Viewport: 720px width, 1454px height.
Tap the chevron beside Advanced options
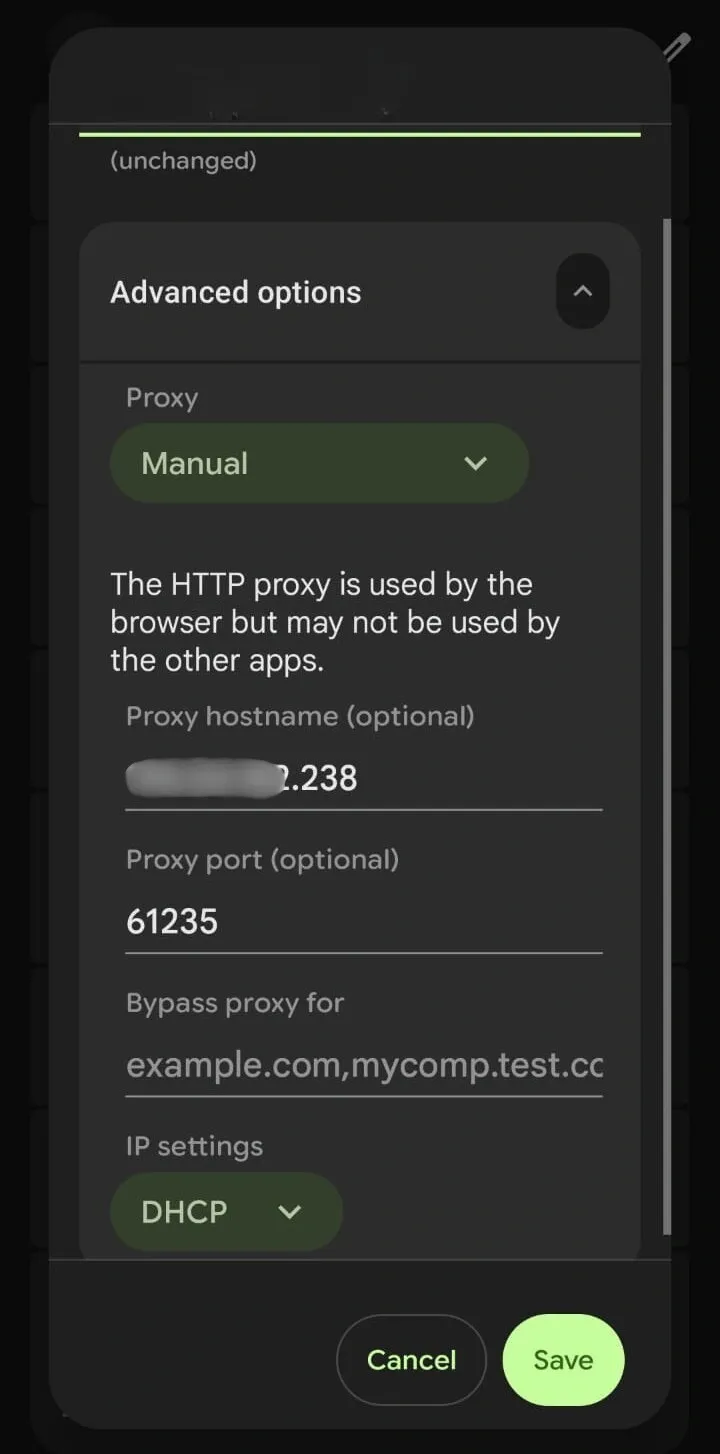tap(582, 291)
